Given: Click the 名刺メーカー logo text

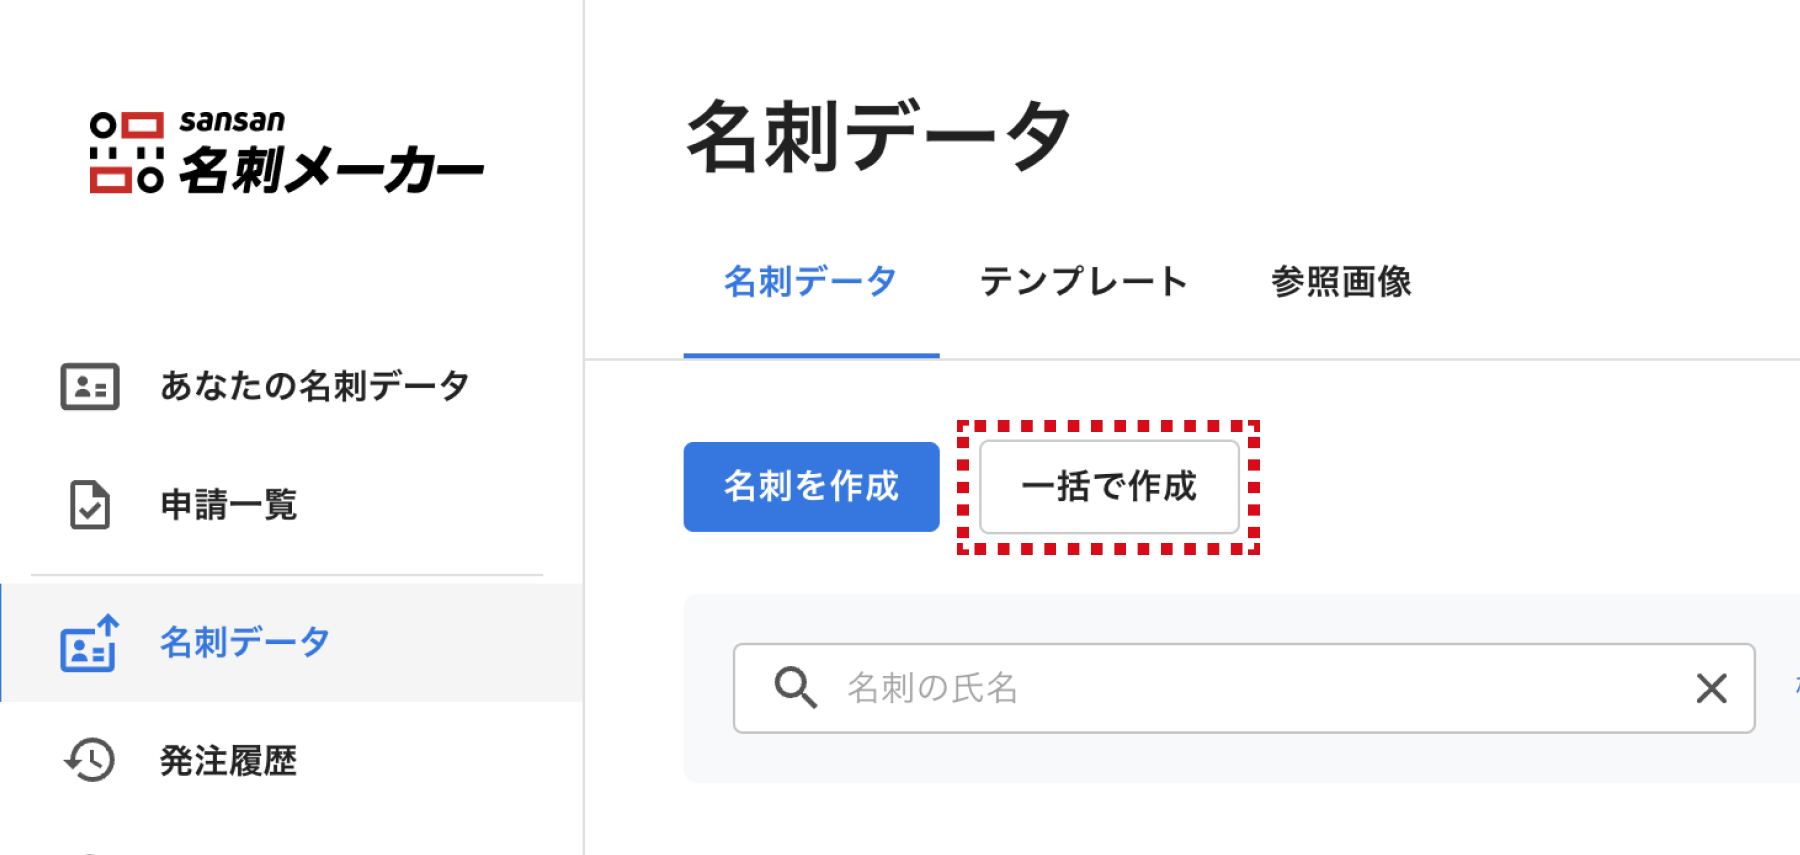Looking at the screenshot, I should click(x=331, y=170).
